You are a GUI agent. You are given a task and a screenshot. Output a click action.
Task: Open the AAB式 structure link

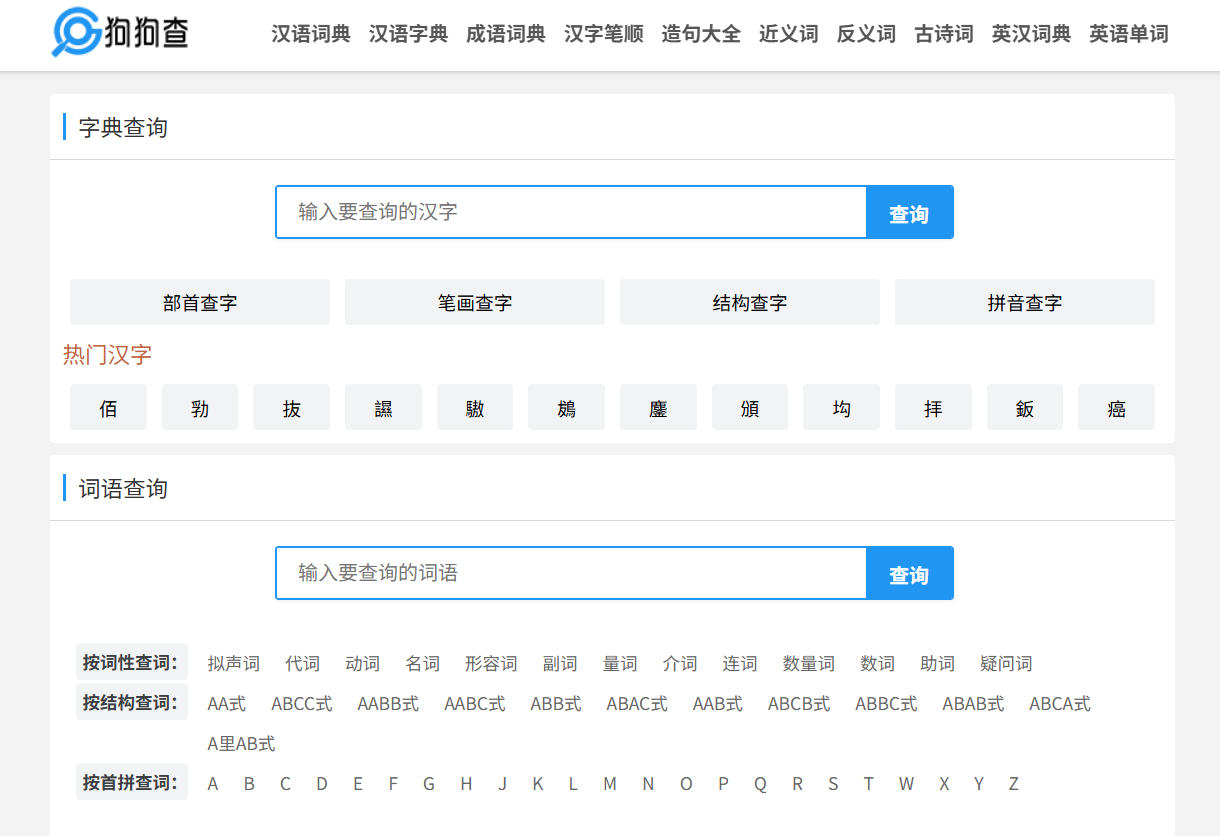pyautogui.click(x=718, y=703)
